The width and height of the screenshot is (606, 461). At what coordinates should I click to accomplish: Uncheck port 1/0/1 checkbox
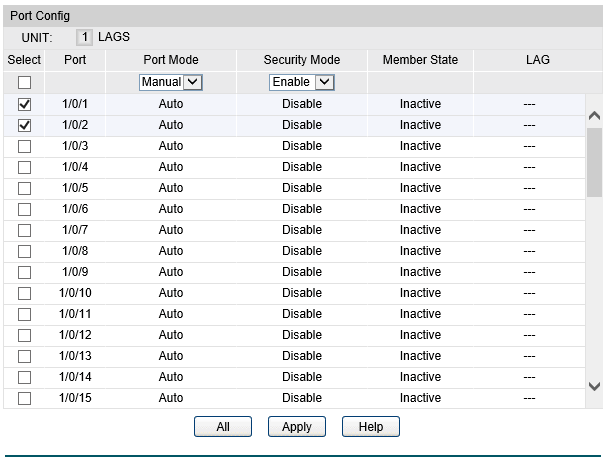[x=24, y=104]
